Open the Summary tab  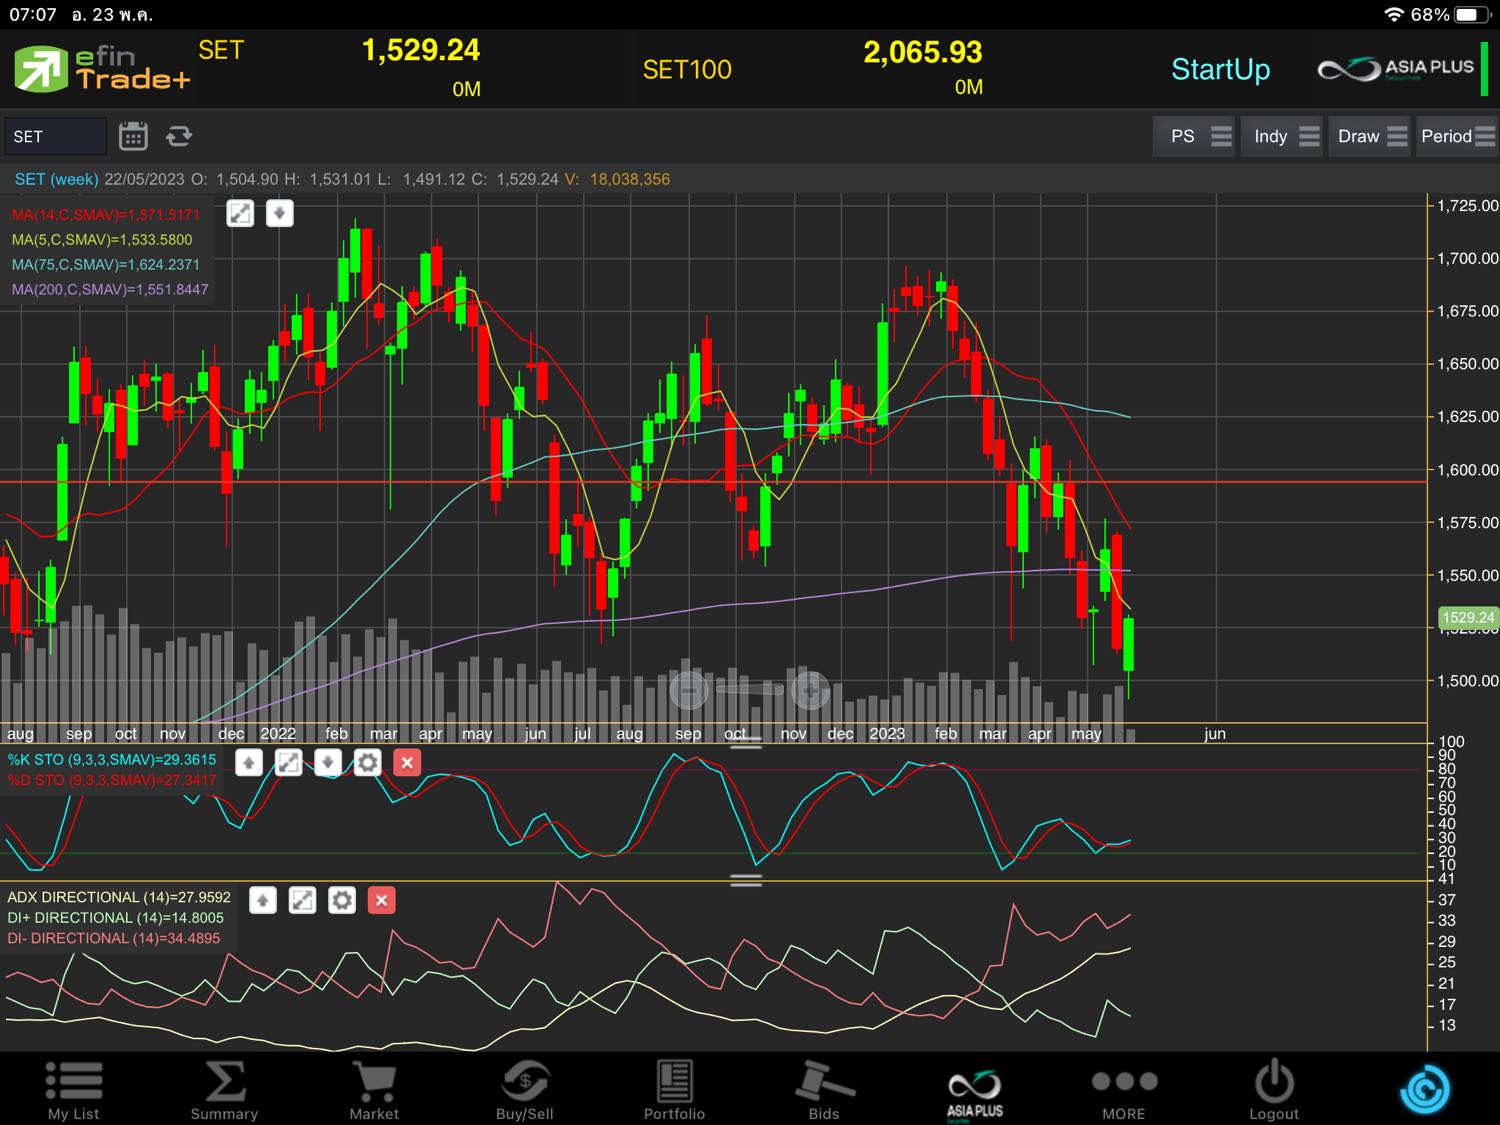[x=224, y=1089]
